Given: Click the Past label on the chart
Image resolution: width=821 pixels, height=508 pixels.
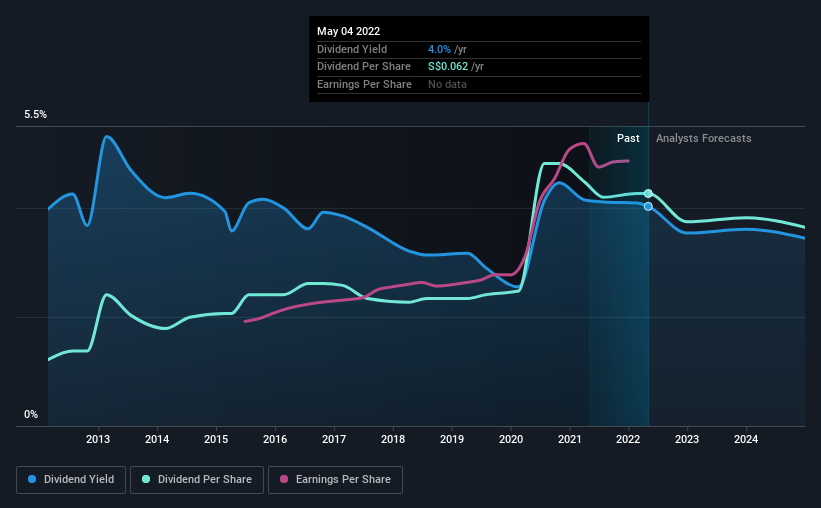Looking at the screenshot, I should 628,138.
